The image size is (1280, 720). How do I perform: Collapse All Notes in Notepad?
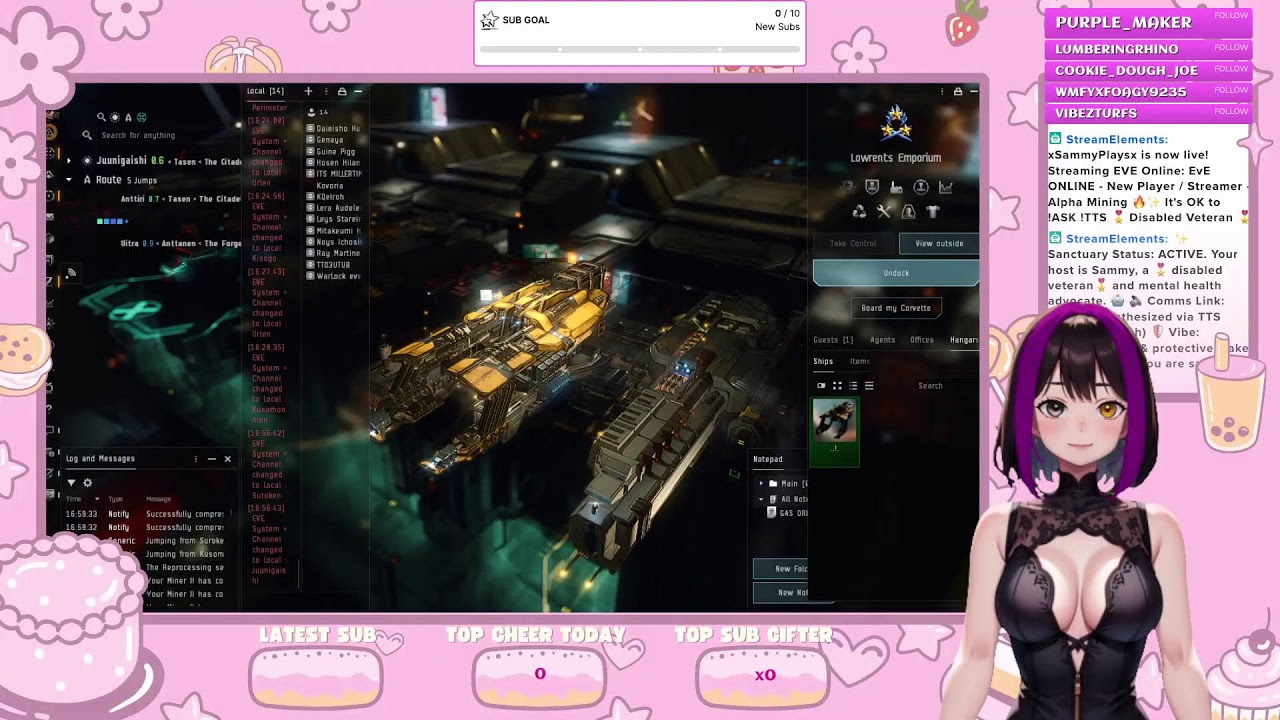(761, 499)
